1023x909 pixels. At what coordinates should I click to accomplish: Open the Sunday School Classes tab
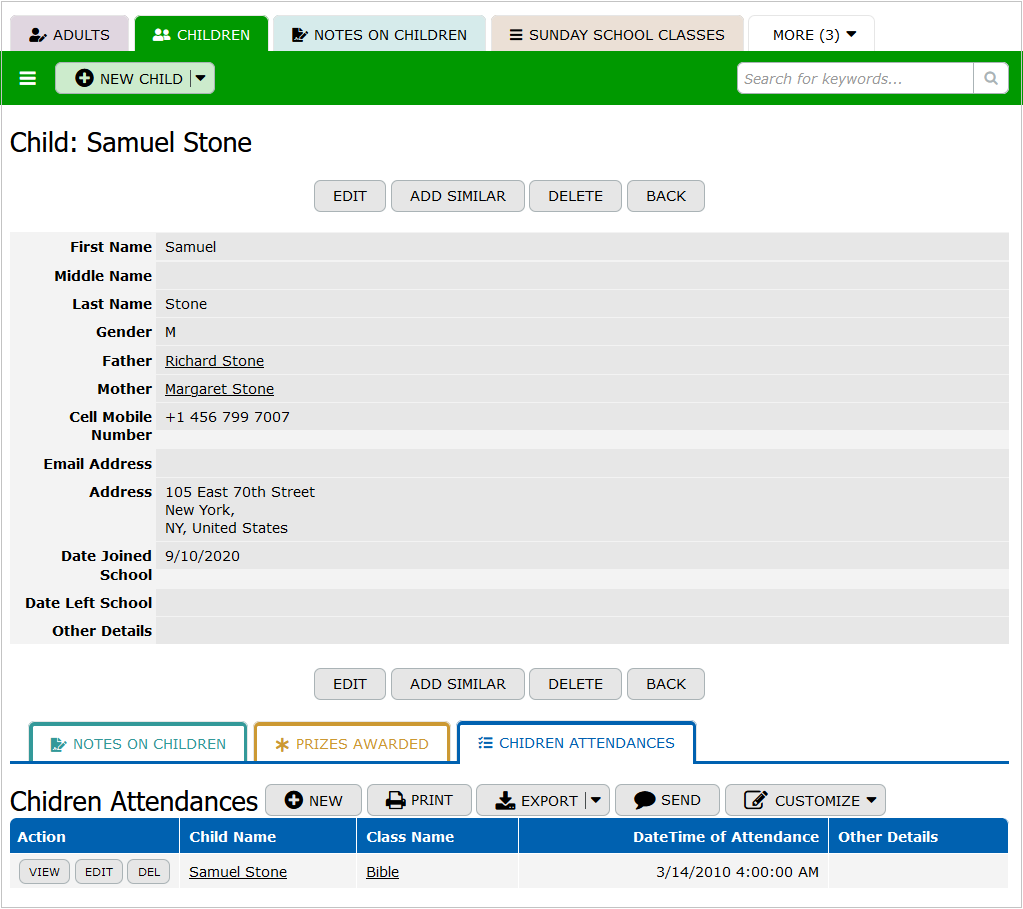(x=616, y=34)
